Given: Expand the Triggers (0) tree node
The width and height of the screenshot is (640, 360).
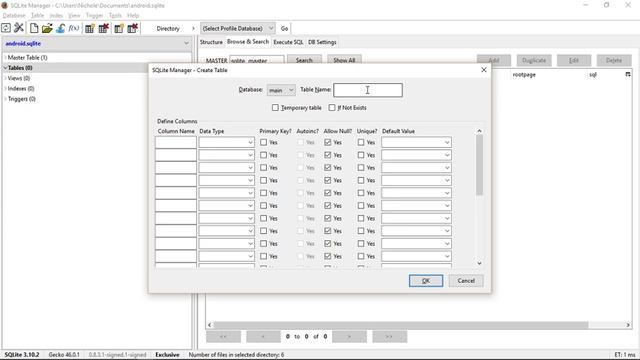Looking at the screenshot, I should pyautogui.click(x=5, y=99).
